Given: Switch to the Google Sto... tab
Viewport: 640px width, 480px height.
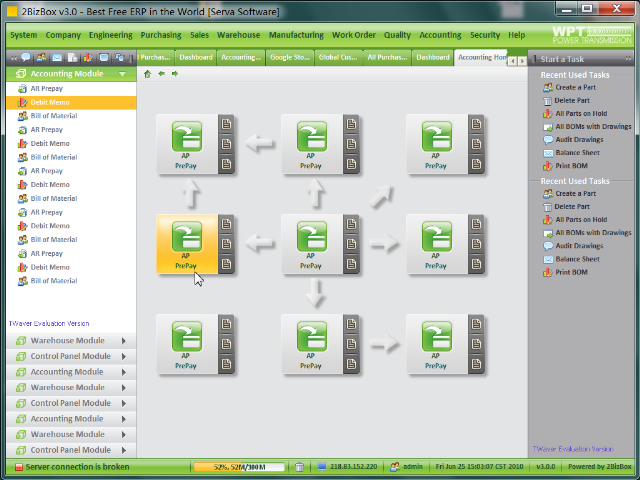Looking at the screenshot, I should point(290,58).
